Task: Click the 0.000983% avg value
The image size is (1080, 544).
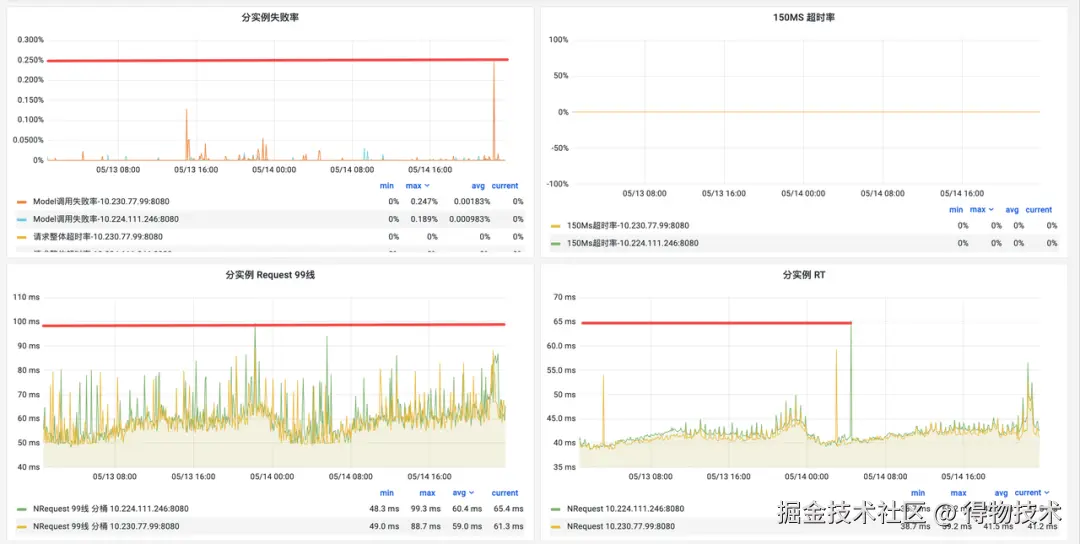Action: (x=470, y=219)
